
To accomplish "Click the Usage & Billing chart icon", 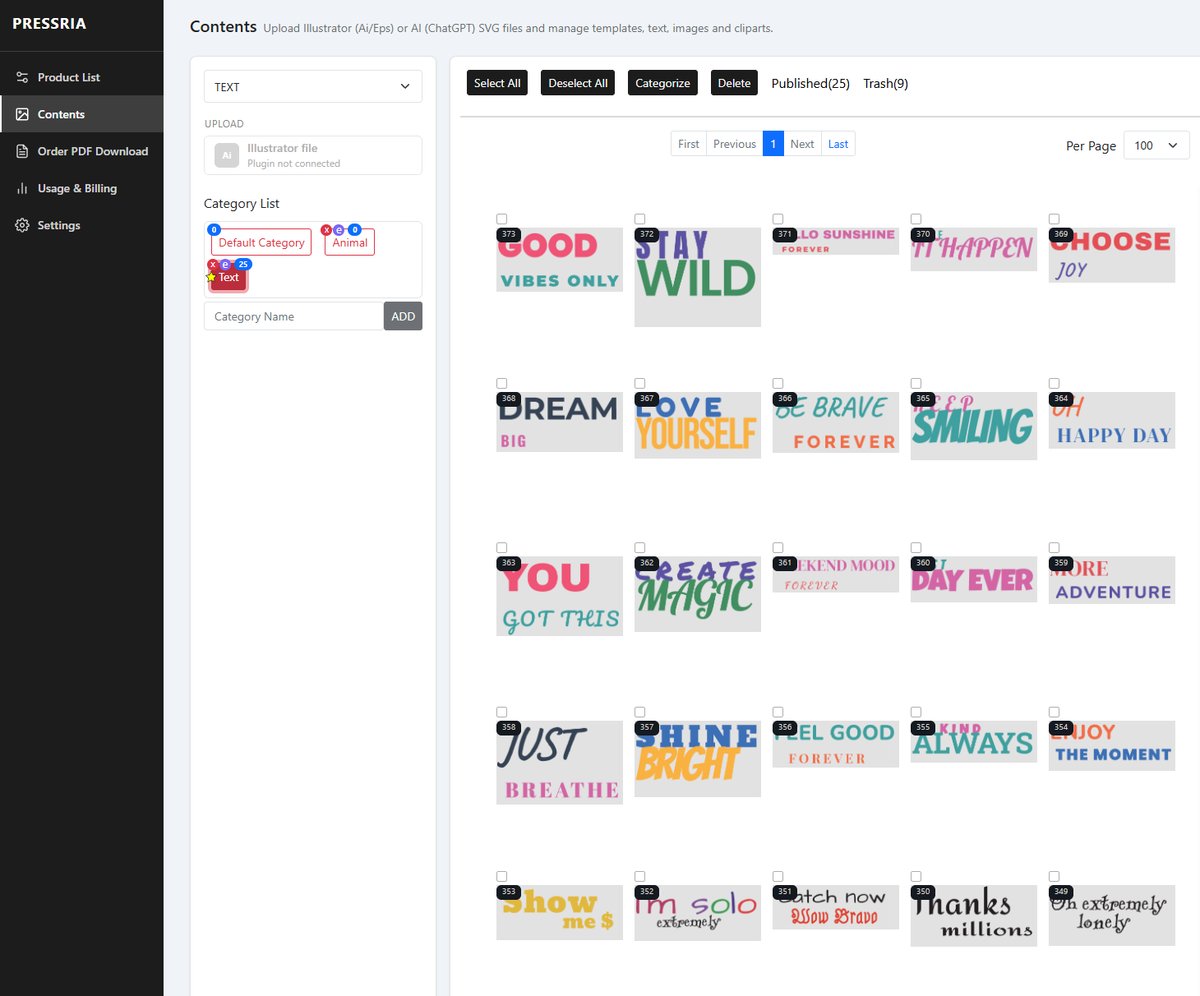I will tap(22, 188).
